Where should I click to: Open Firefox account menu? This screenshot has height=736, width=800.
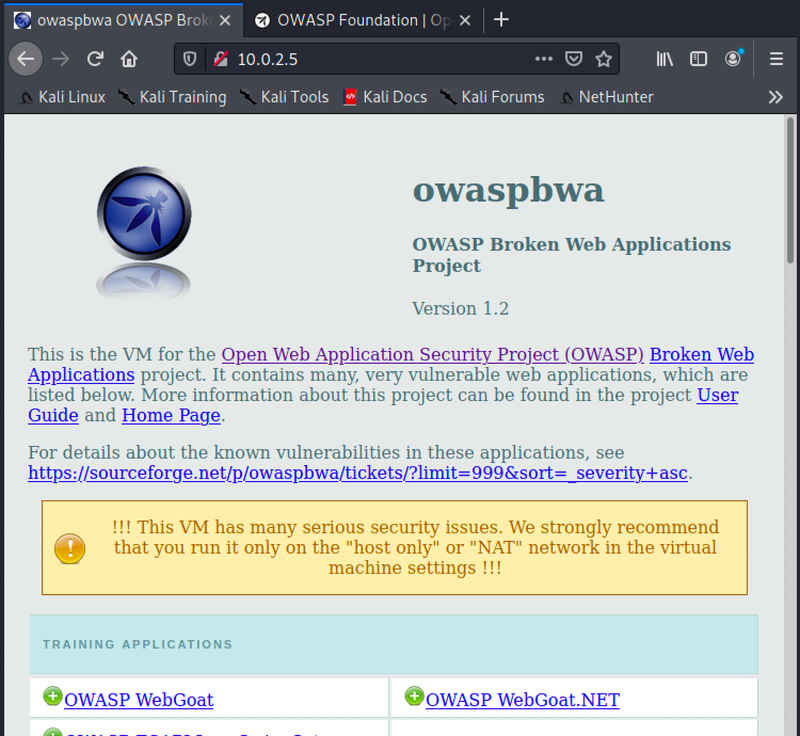(733, 59)
